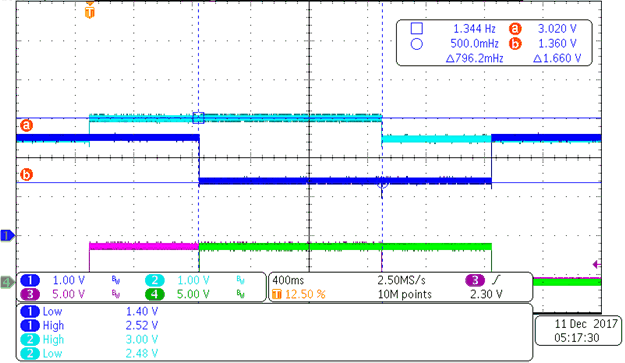
Task: Click channel 2 bandwidth limit Bw icon
Action: coord(240,281)
